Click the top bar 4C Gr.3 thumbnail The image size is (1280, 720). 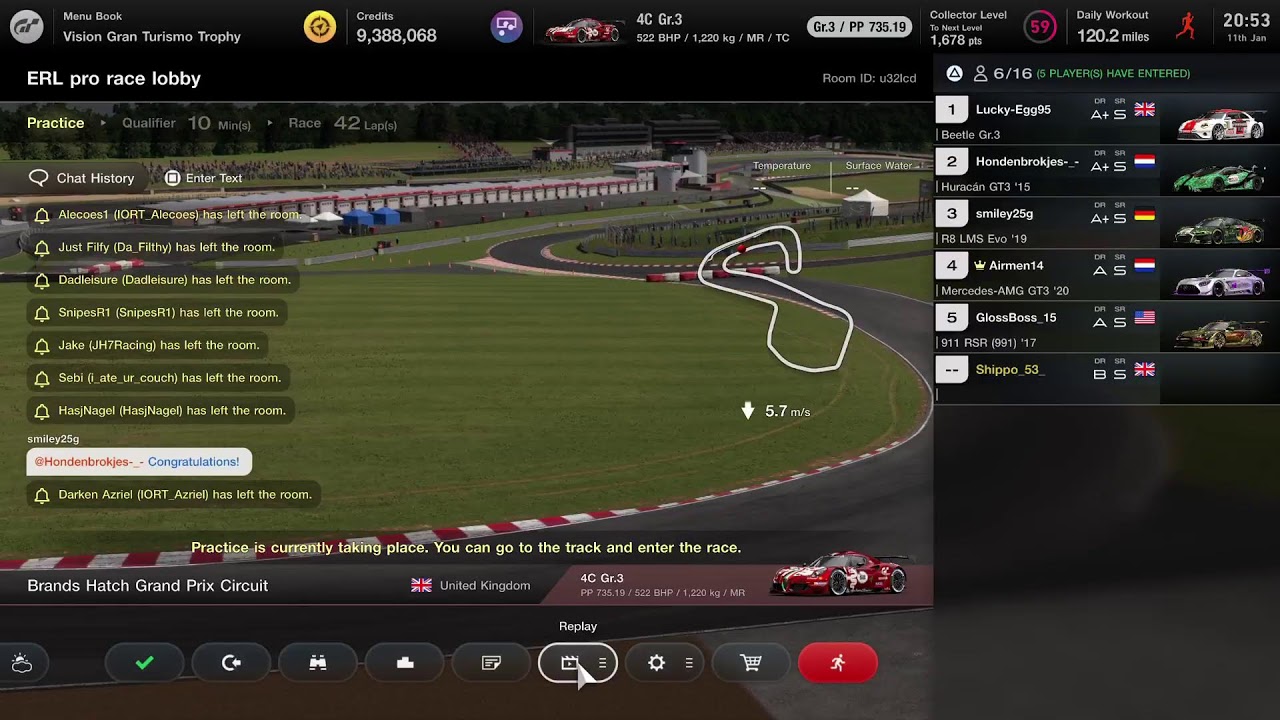(x=583, y=30)
